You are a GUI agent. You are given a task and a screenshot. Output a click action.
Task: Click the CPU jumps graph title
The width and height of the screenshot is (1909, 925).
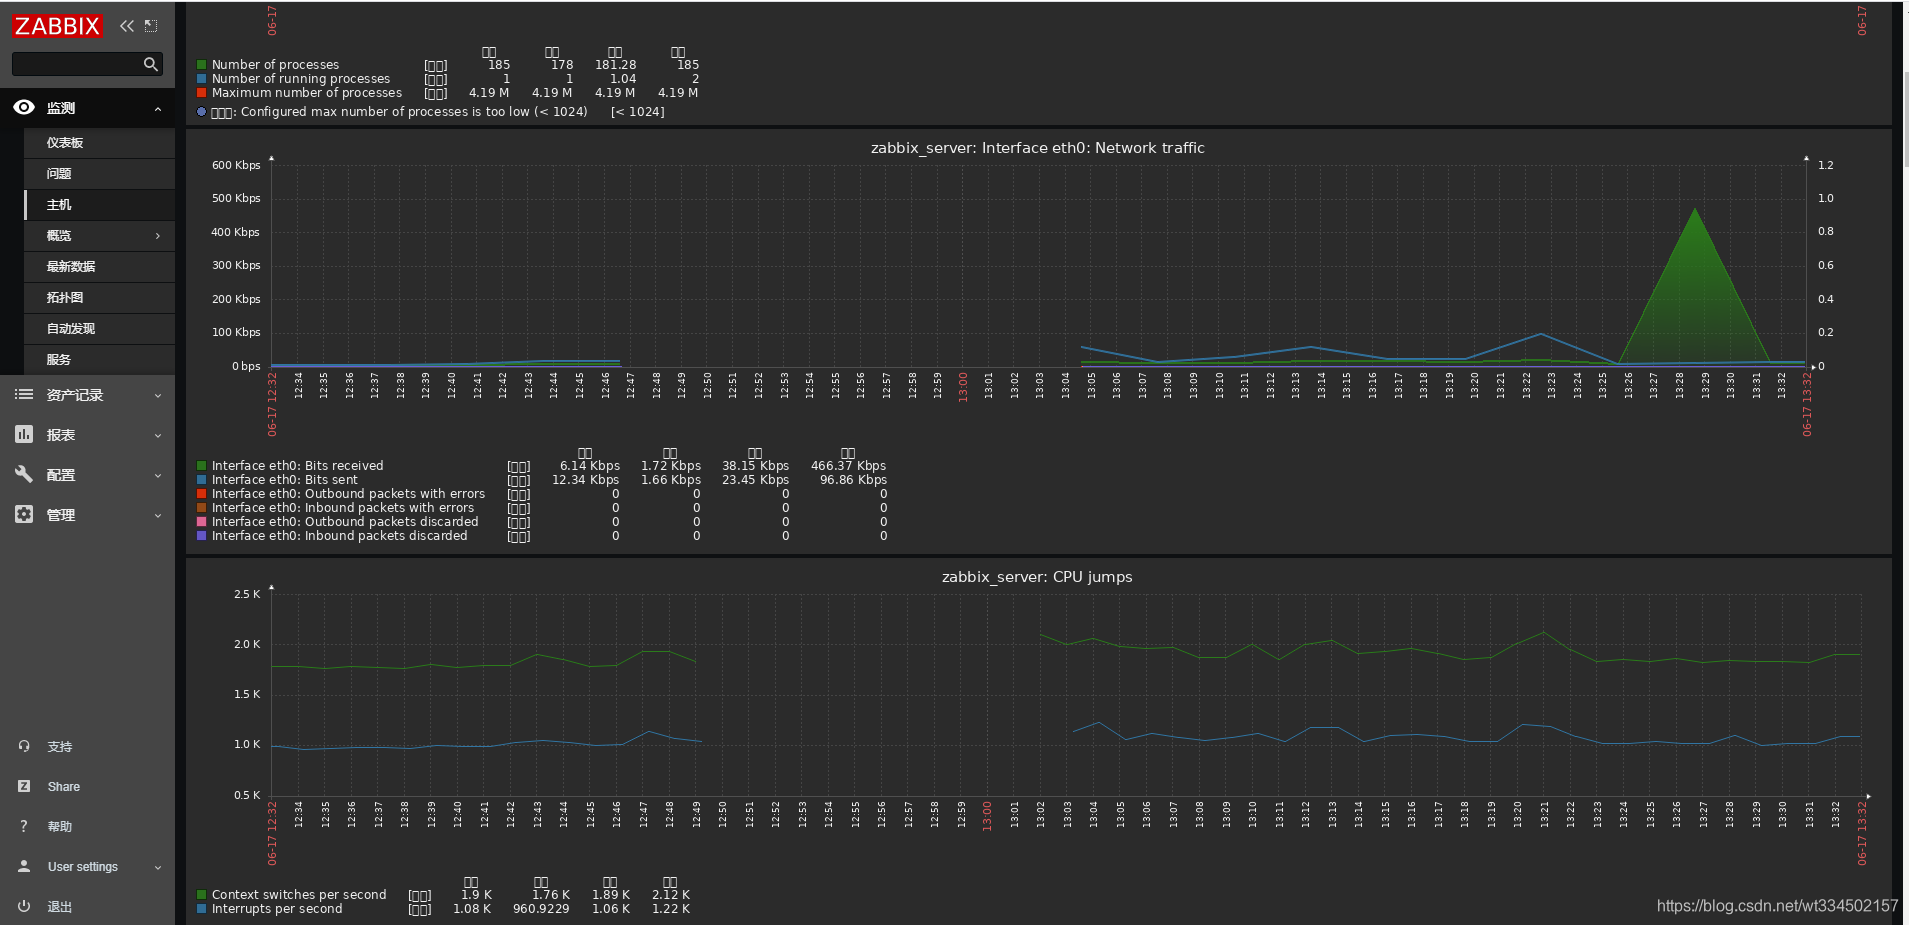(x=1037, y=577)
